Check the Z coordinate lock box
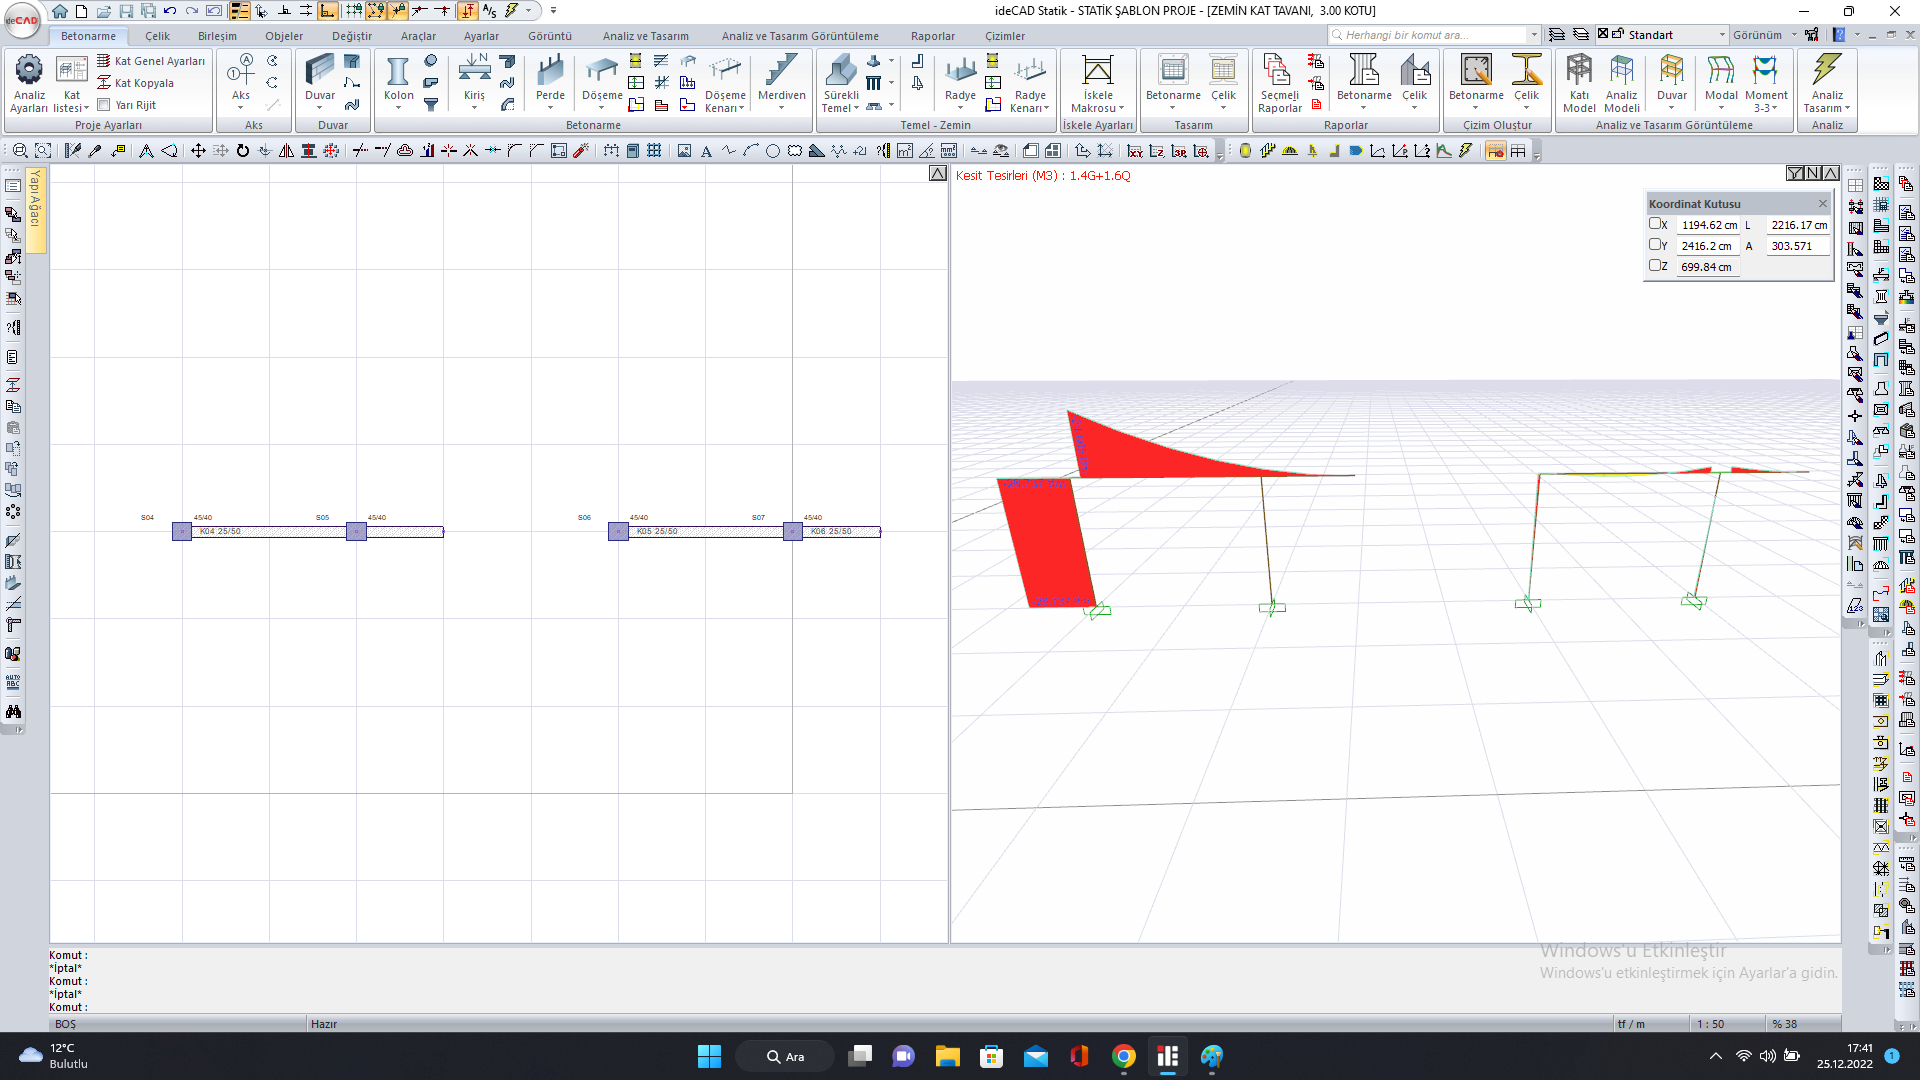Image resolution: width=1920 pixels, height=1080 pixels. tap(1655, 266)
